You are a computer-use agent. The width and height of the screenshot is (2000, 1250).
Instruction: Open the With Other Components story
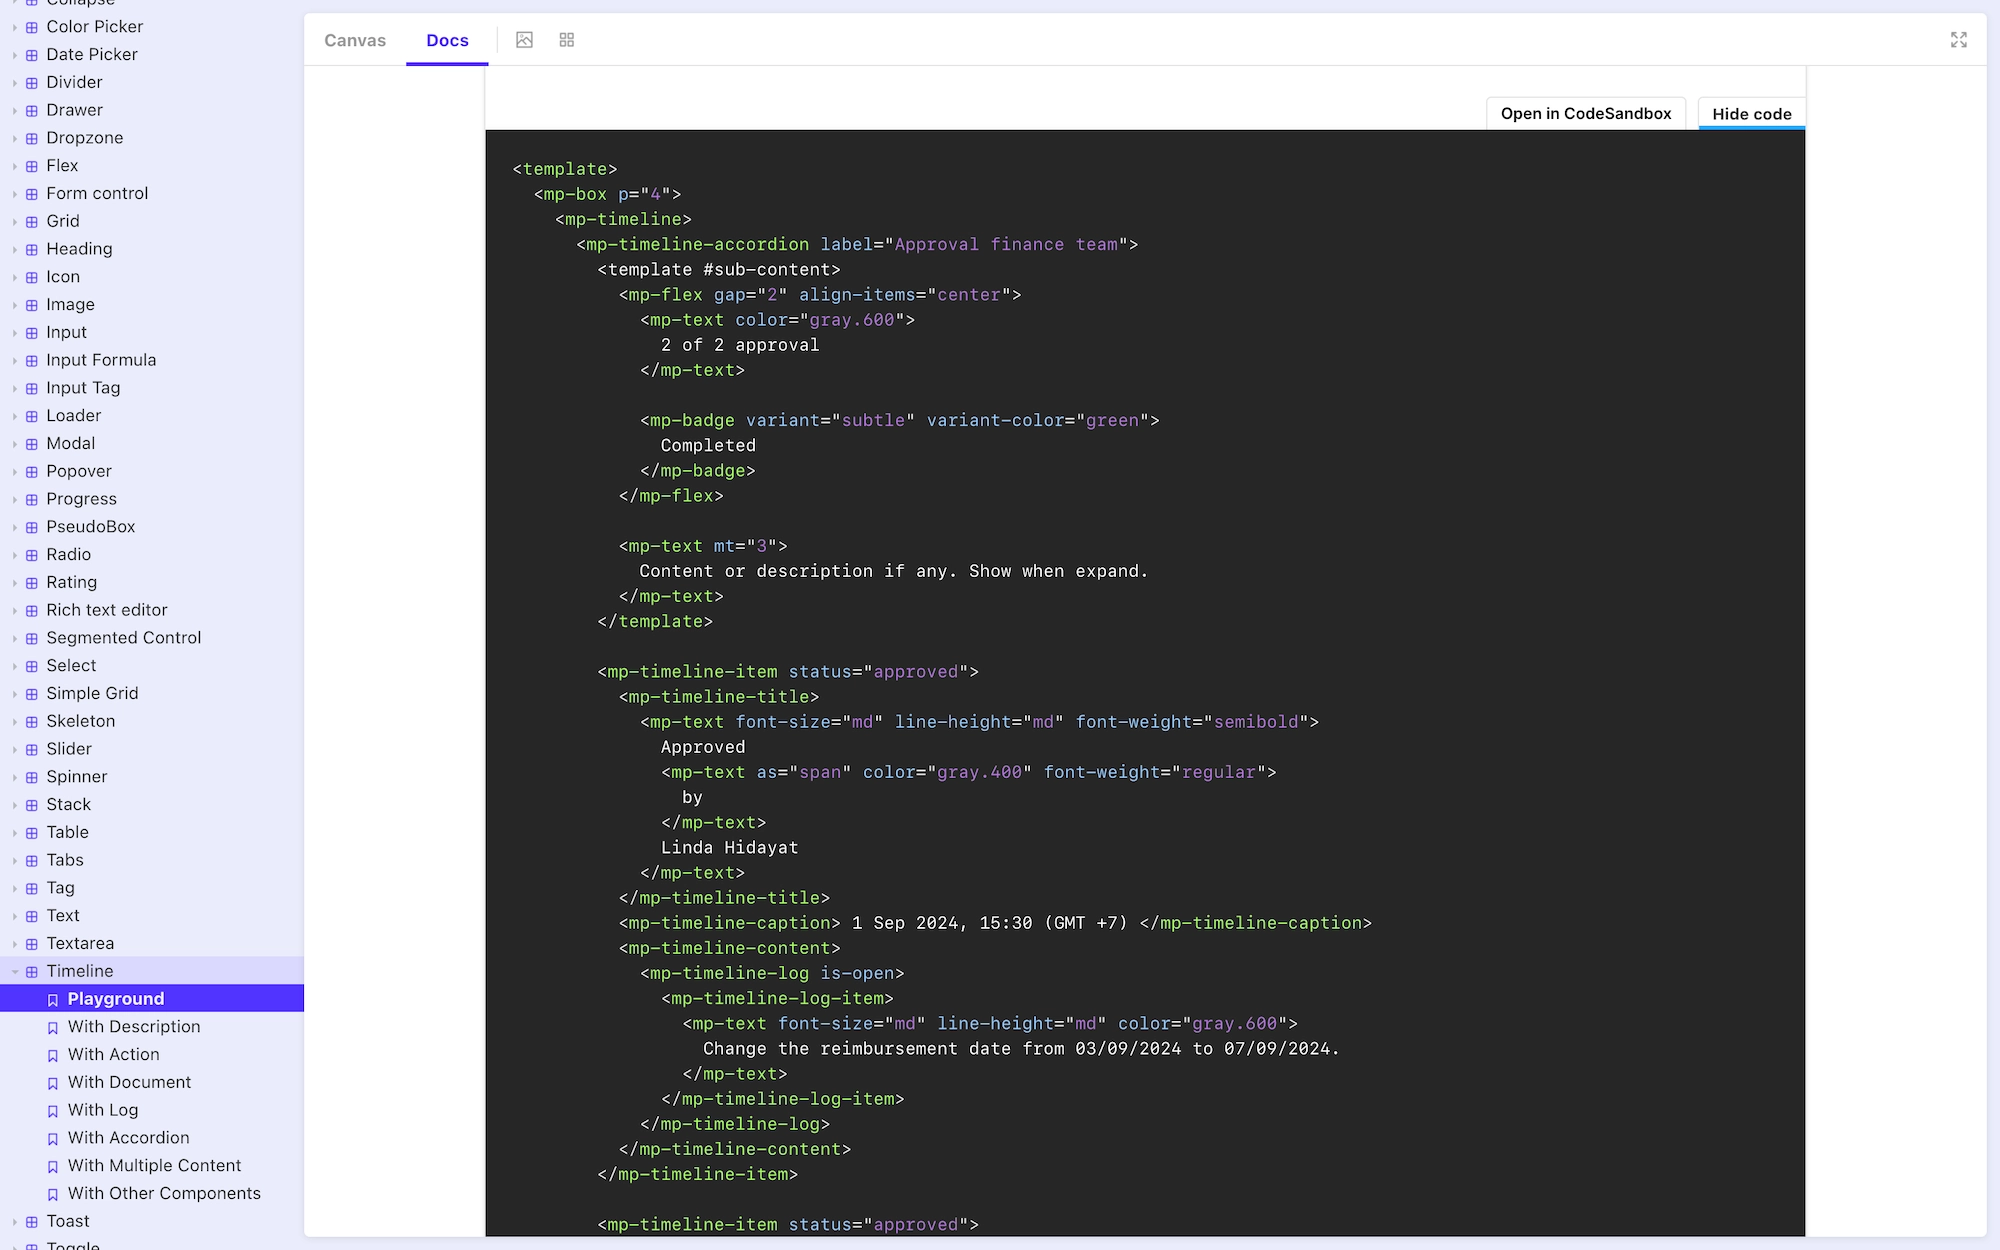164,1194
